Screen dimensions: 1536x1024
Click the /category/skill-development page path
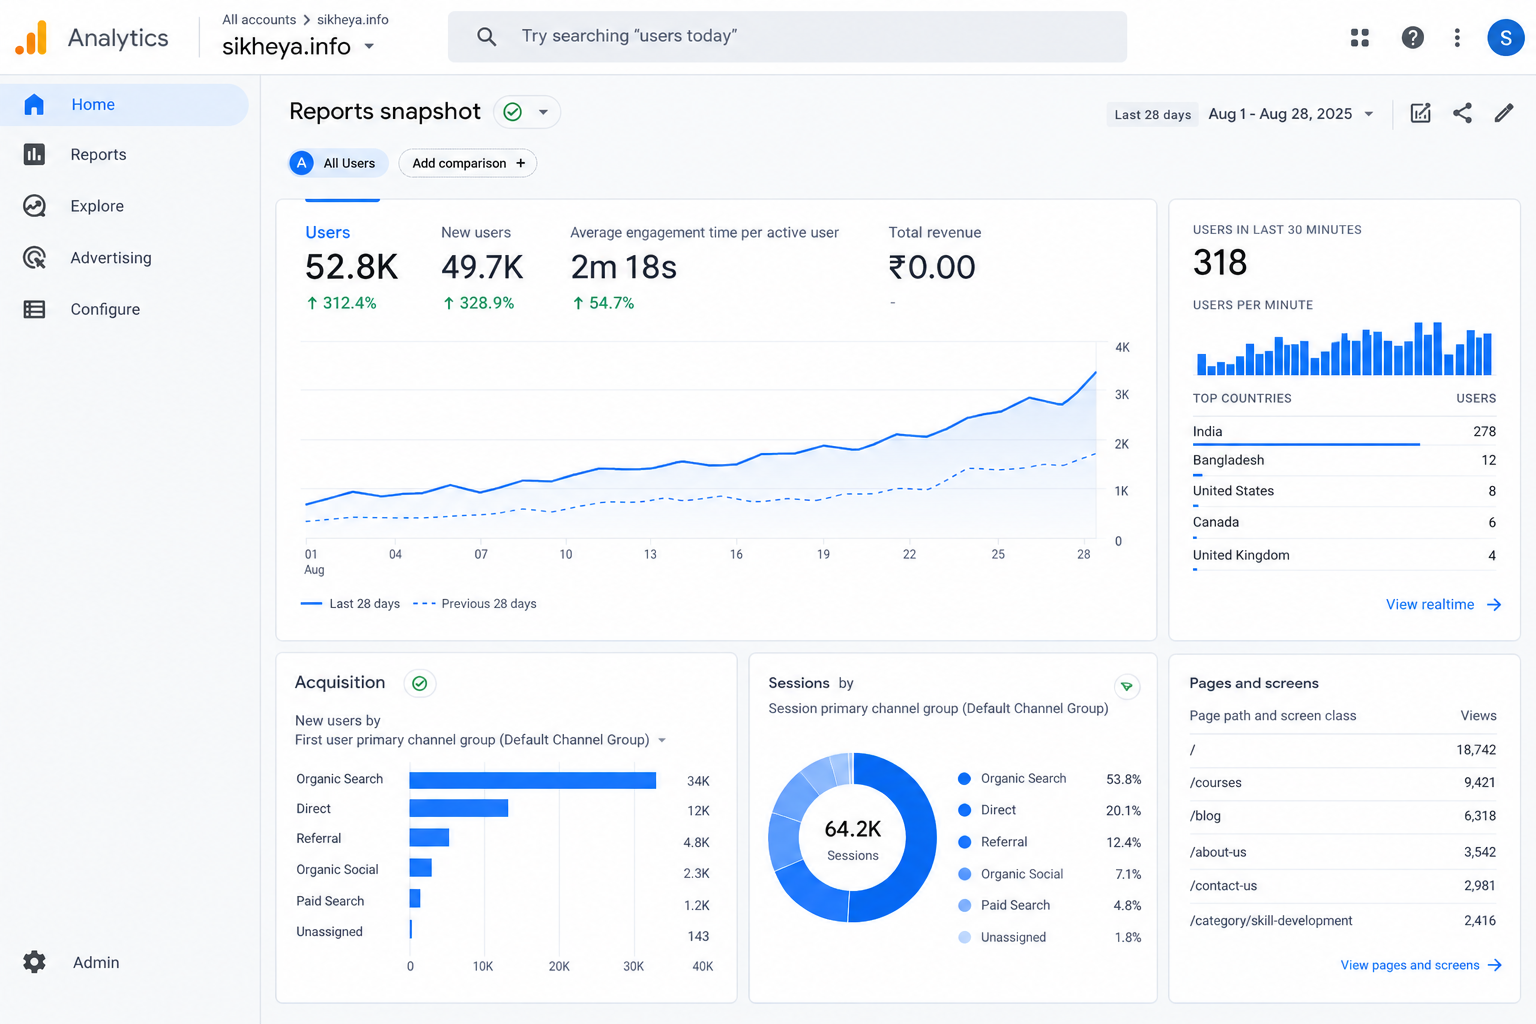[x=1271, y=921]
